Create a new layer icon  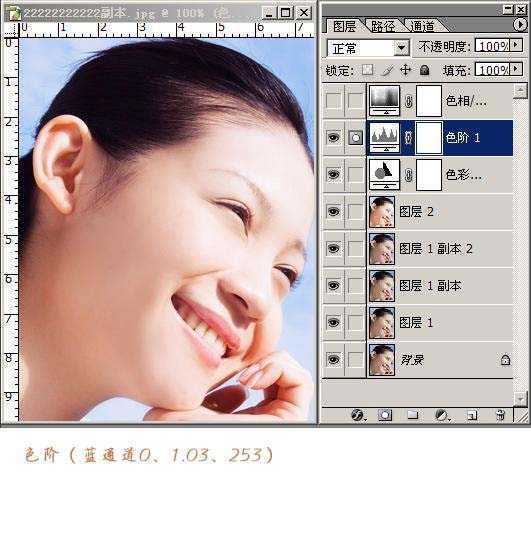coord(472,415)
